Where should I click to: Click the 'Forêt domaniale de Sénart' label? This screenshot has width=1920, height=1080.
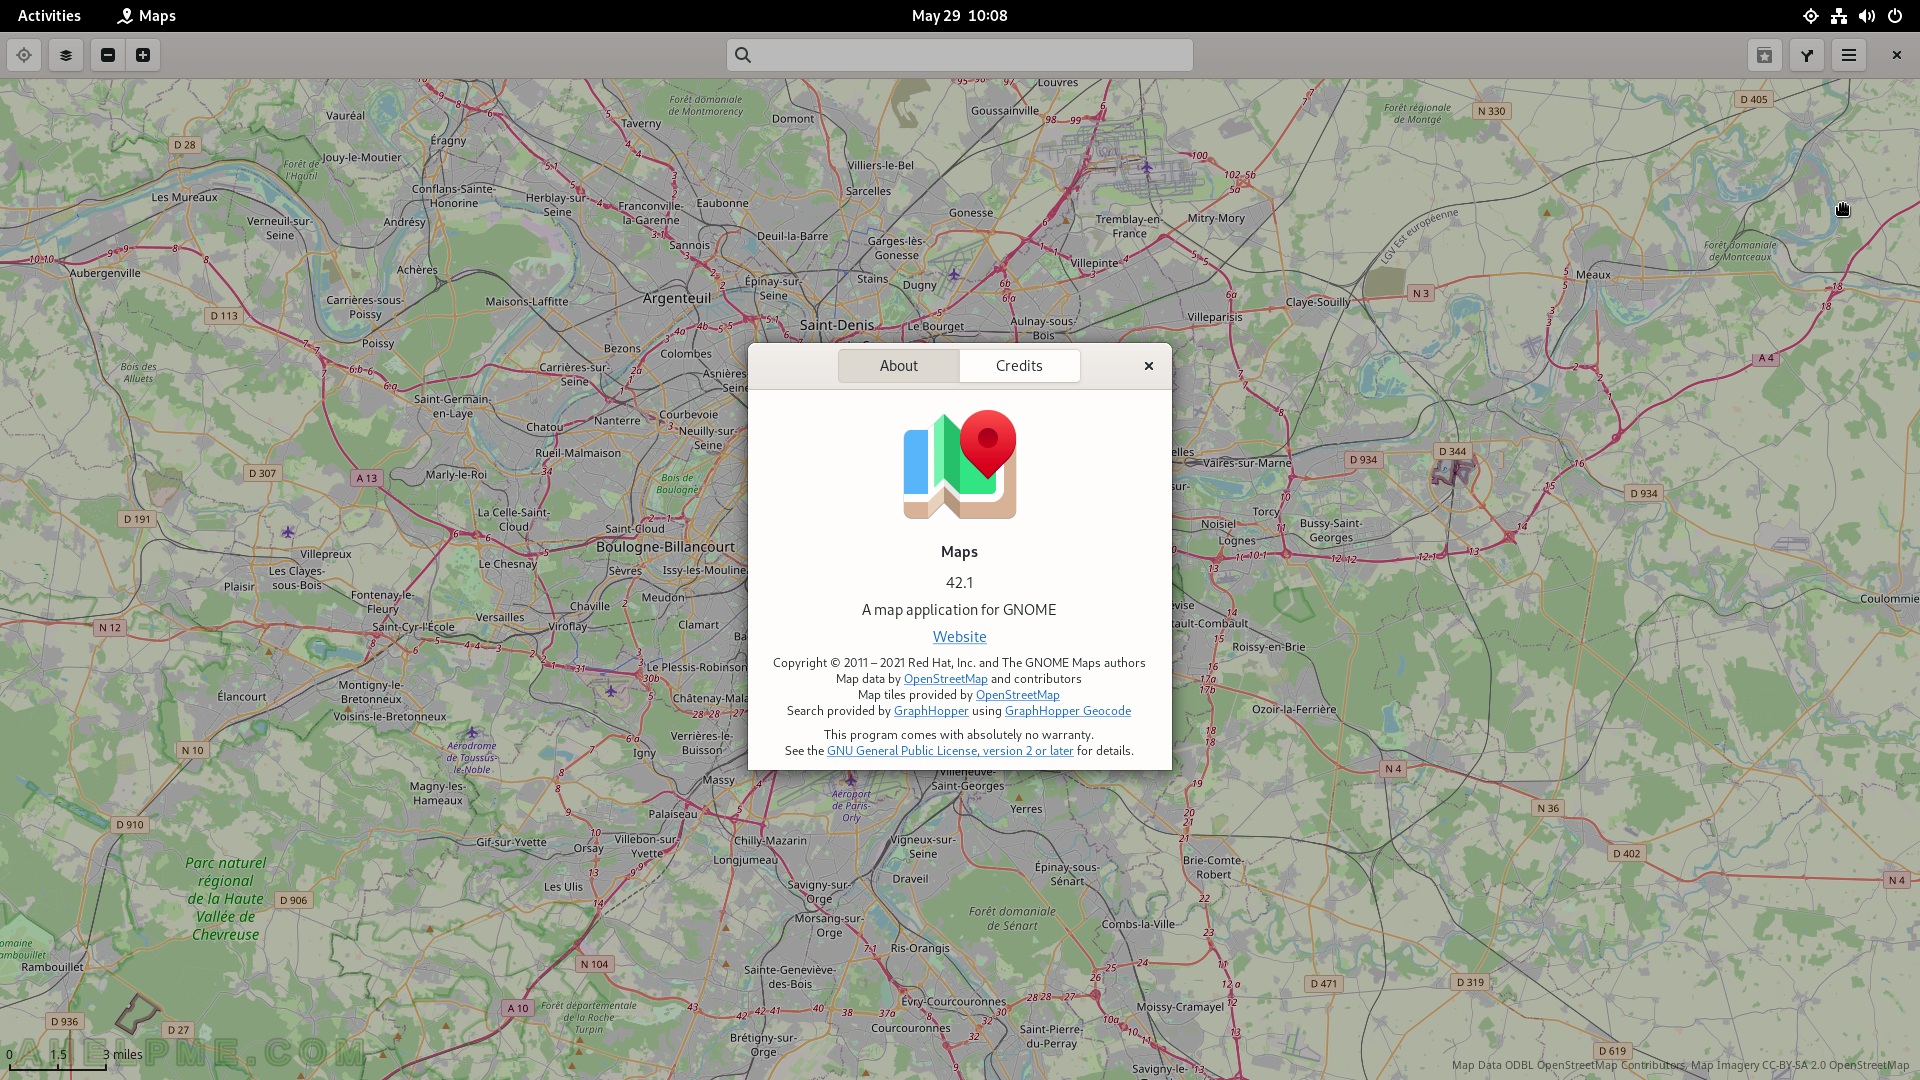pyautogui.click(x=1012, y=918)
